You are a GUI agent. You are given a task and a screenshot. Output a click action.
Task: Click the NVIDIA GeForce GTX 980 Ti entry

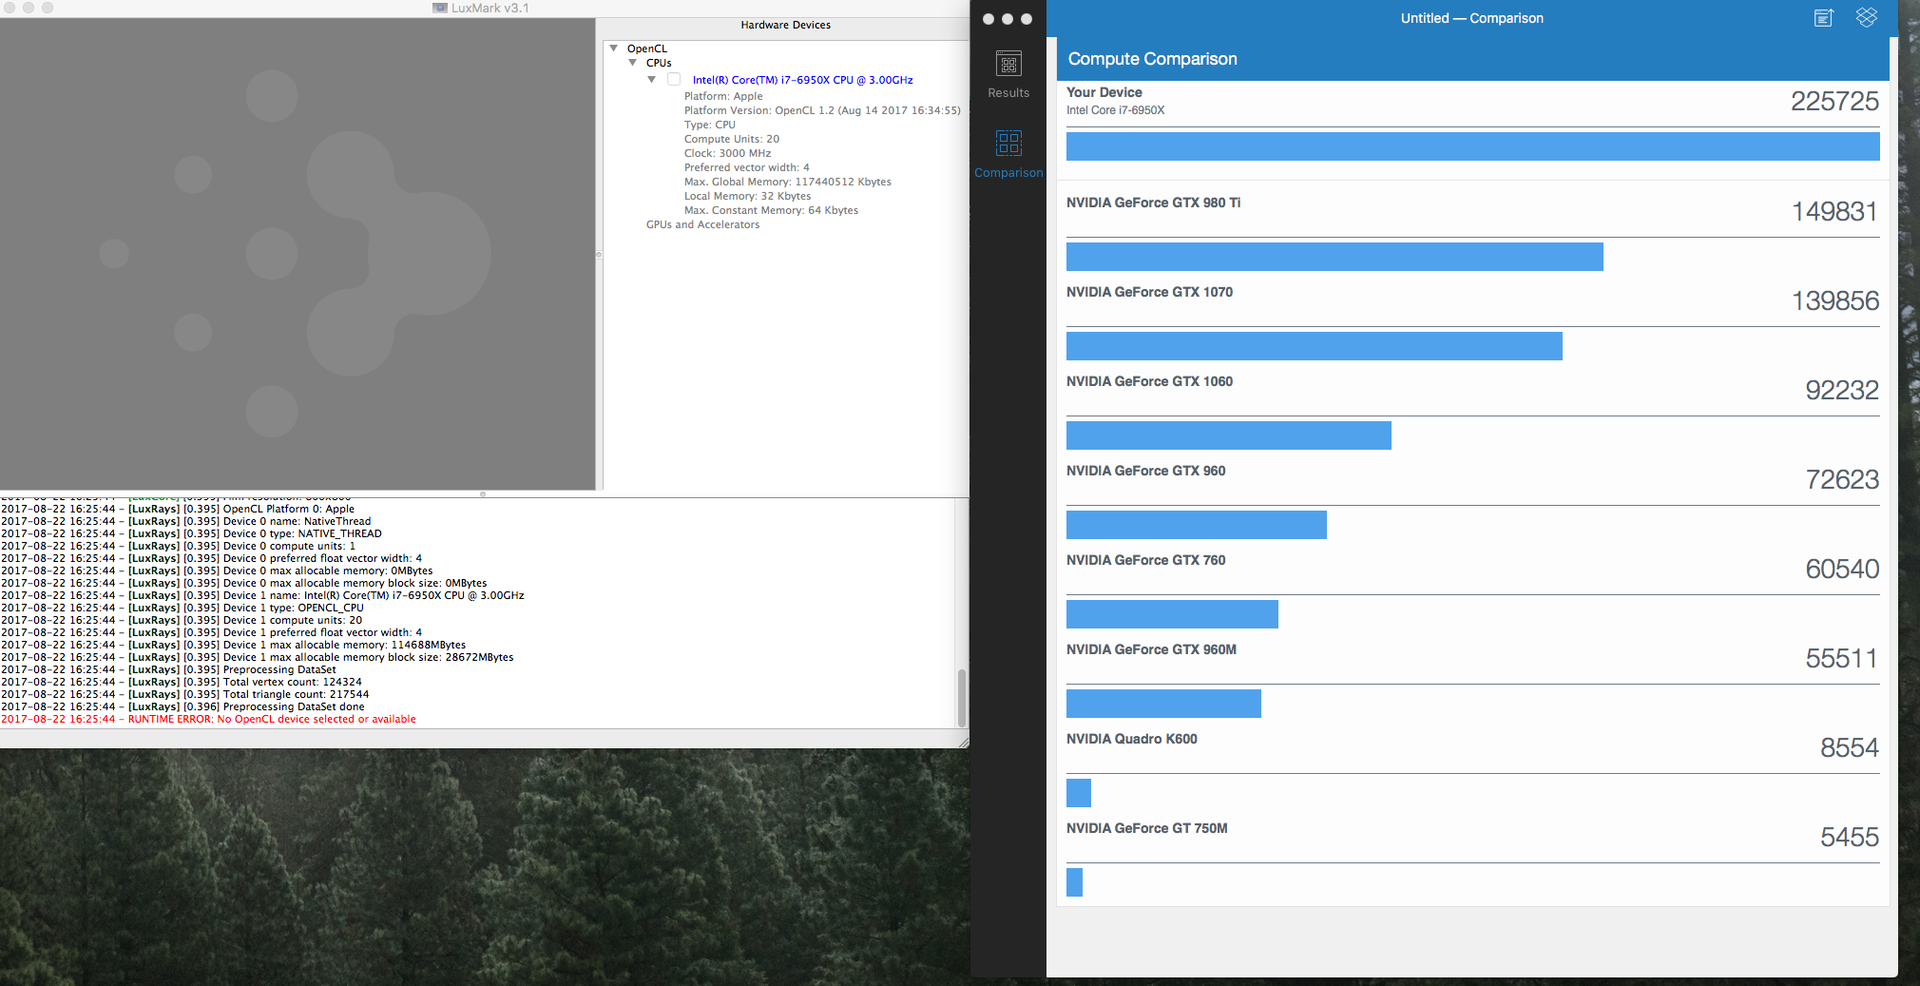(1153, 203)
